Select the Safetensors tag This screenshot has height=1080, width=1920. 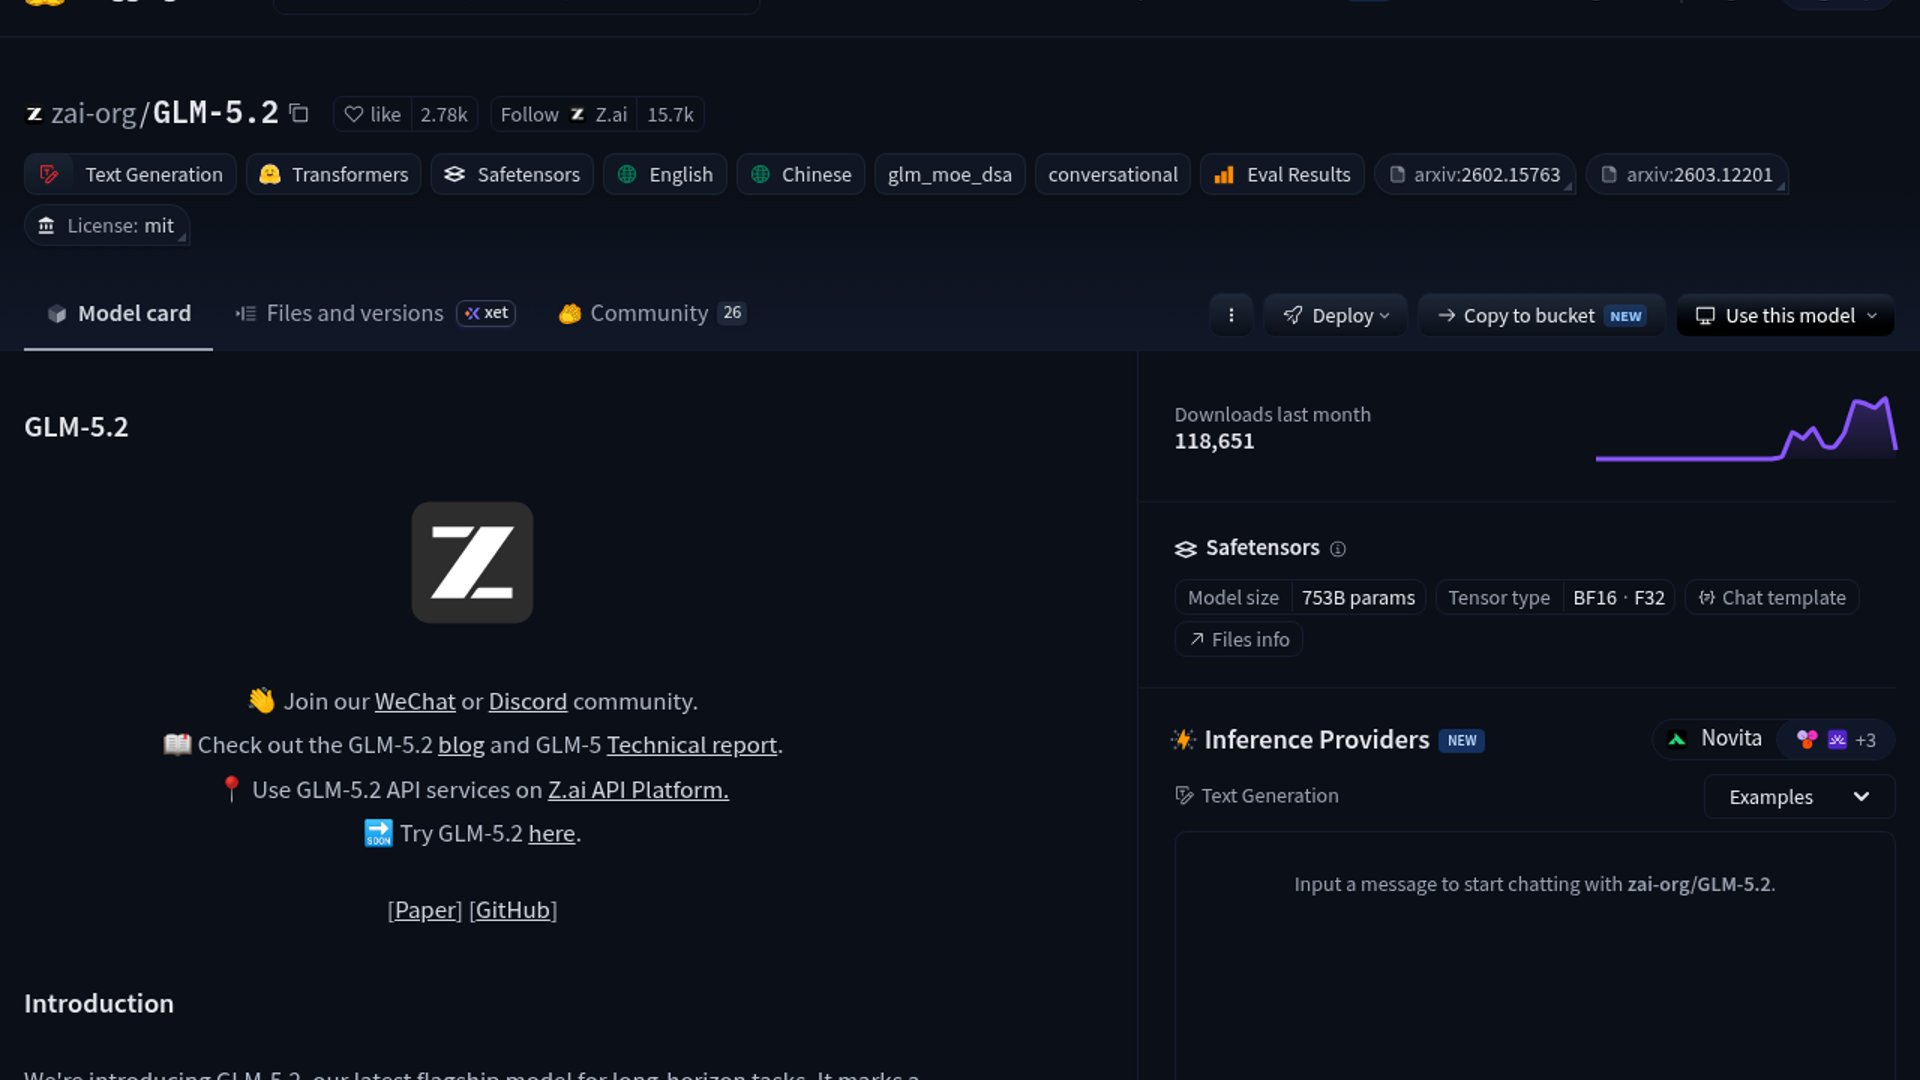(x=512, y=175)
